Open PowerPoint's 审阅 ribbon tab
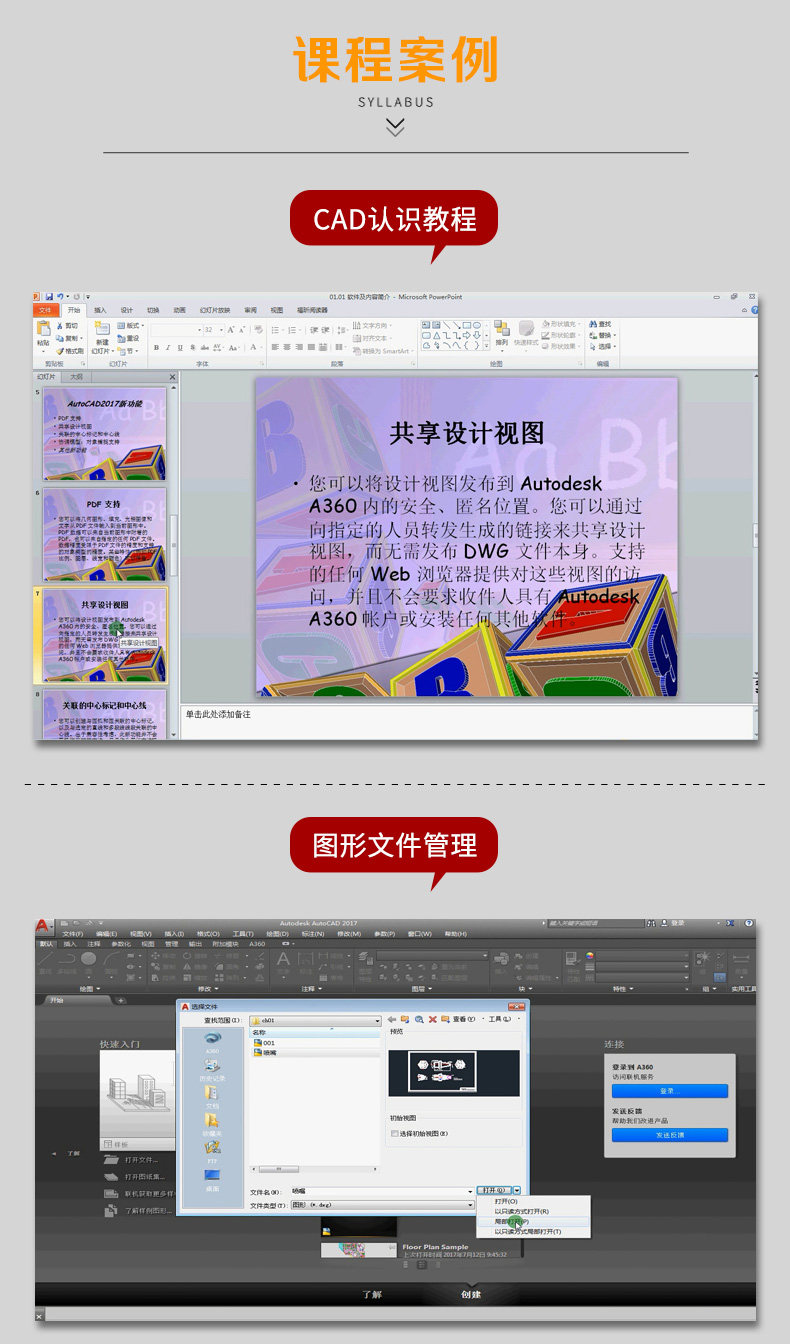790x1344 pixels. (x=251, y=310)
